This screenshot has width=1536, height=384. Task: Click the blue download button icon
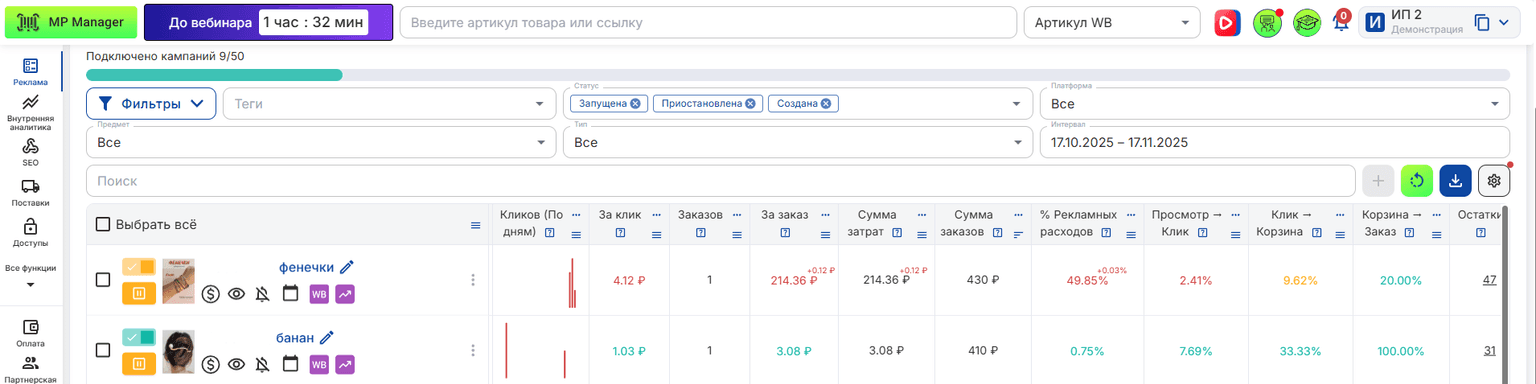pos(1455,180)
